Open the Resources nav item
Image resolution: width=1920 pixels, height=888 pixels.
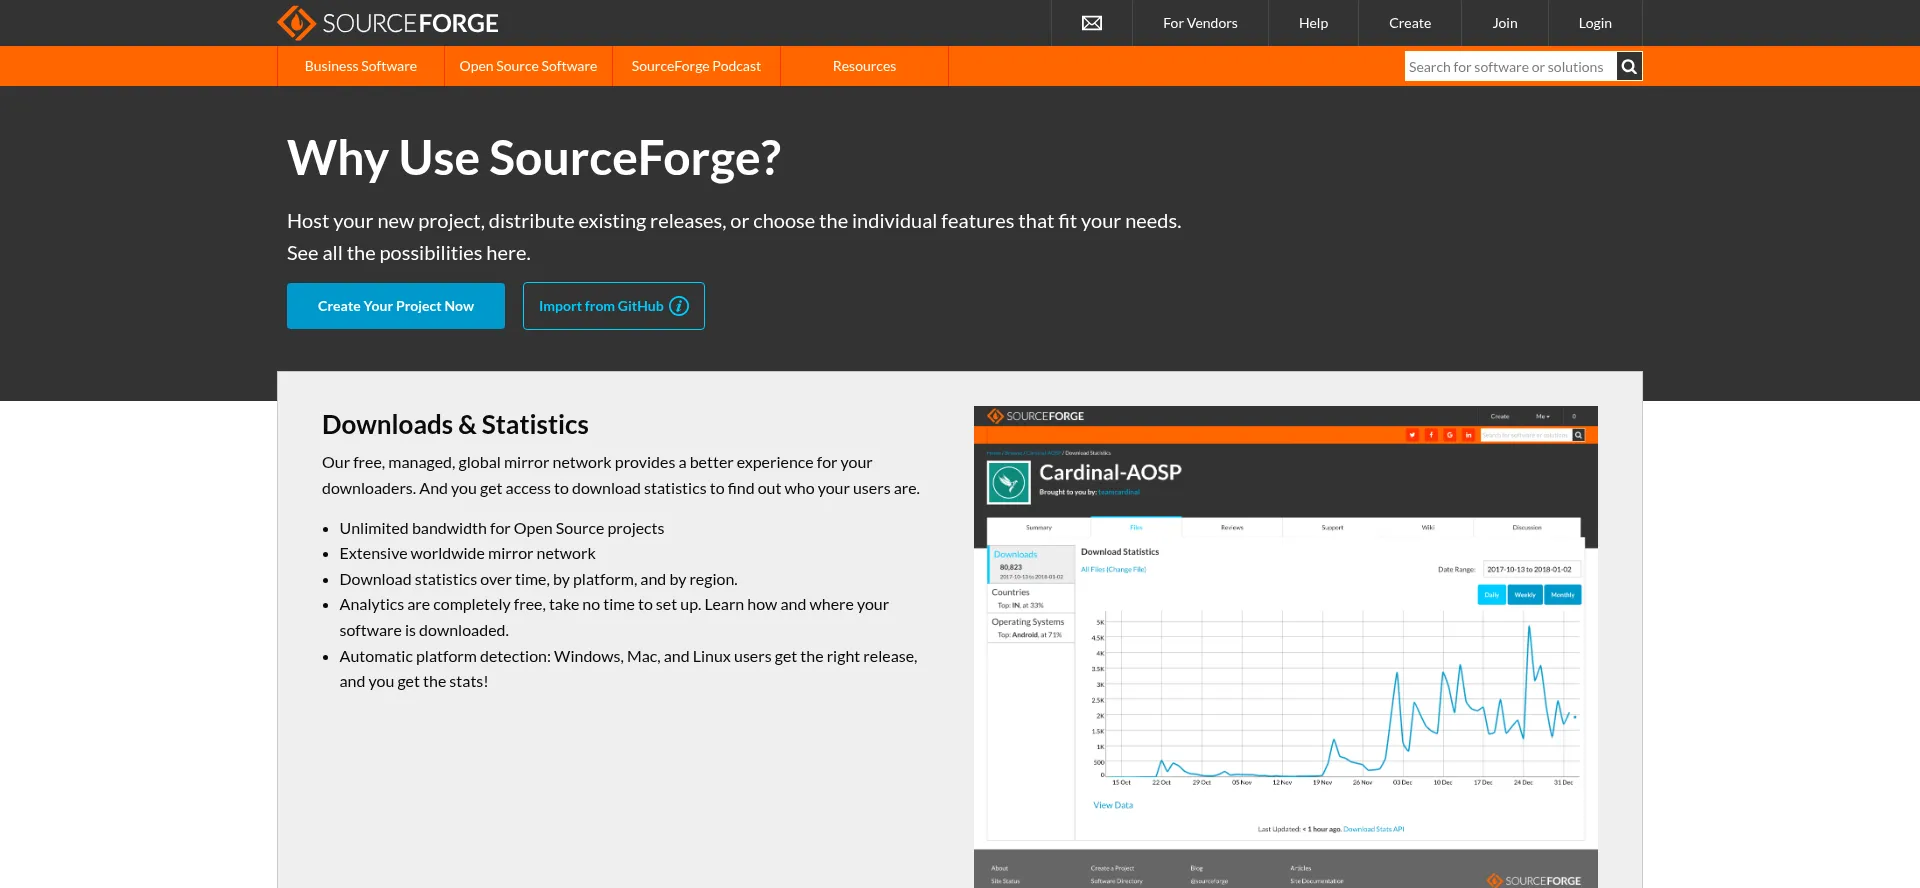tap(864, 66)
